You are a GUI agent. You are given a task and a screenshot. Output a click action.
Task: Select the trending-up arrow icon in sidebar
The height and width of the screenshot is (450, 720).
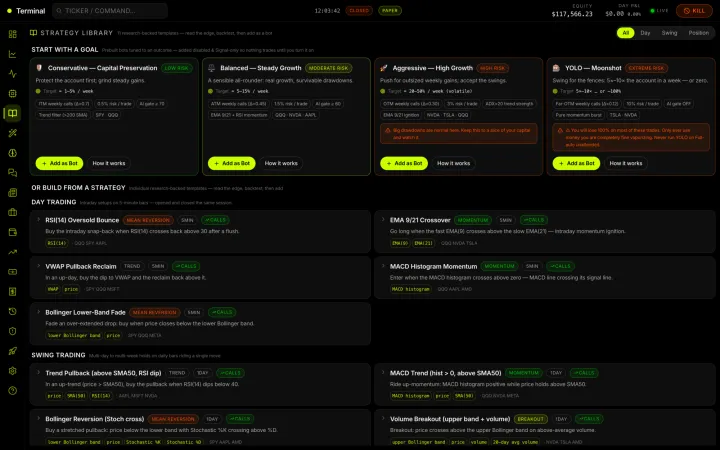12,252
